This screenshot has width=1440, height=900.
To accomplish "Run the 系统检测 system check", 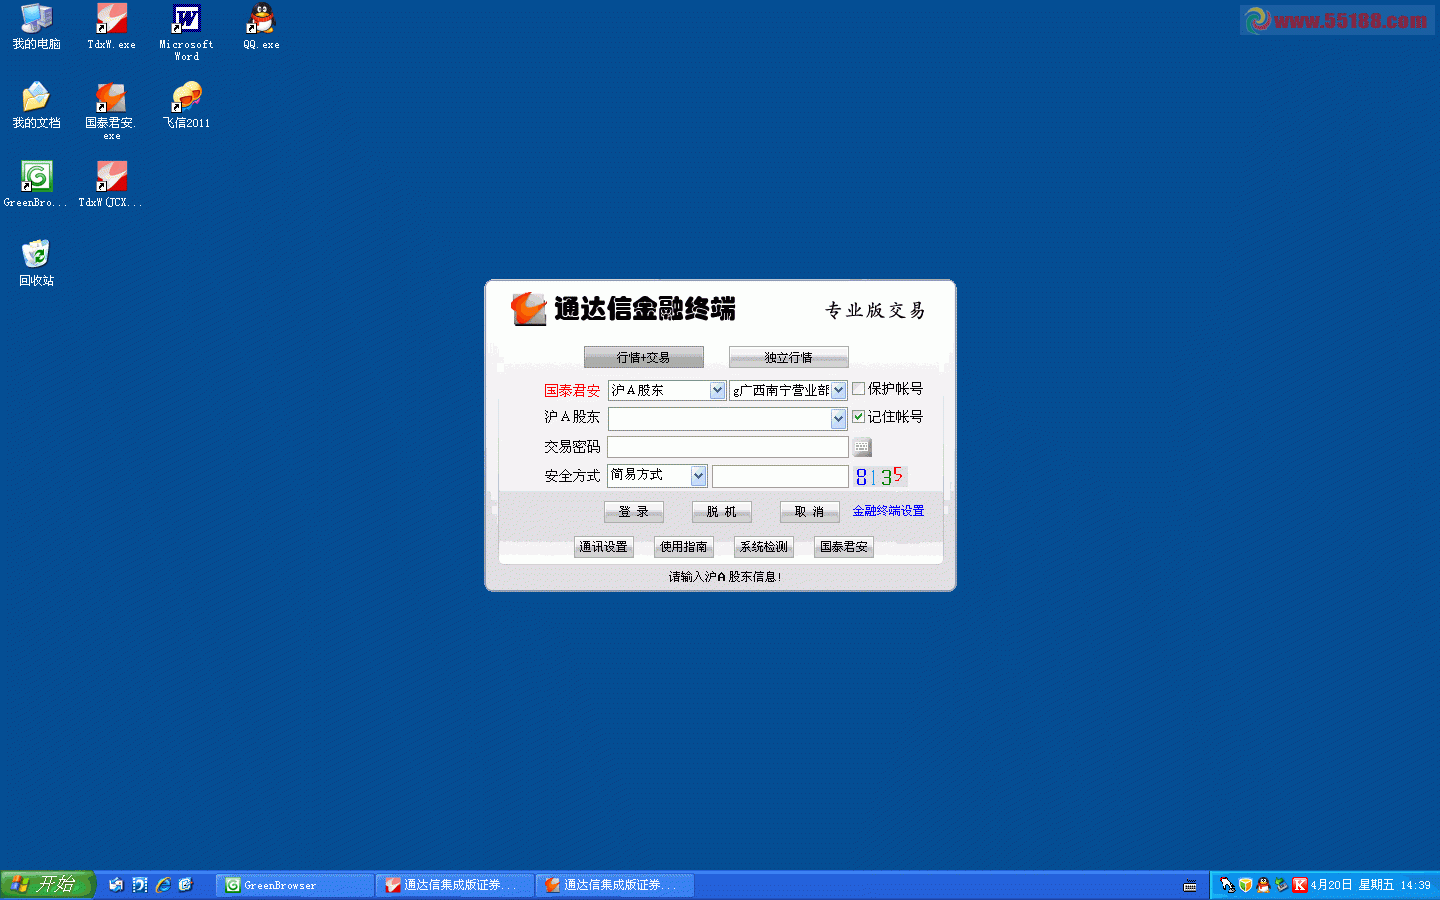I will (x=764, y=547).
